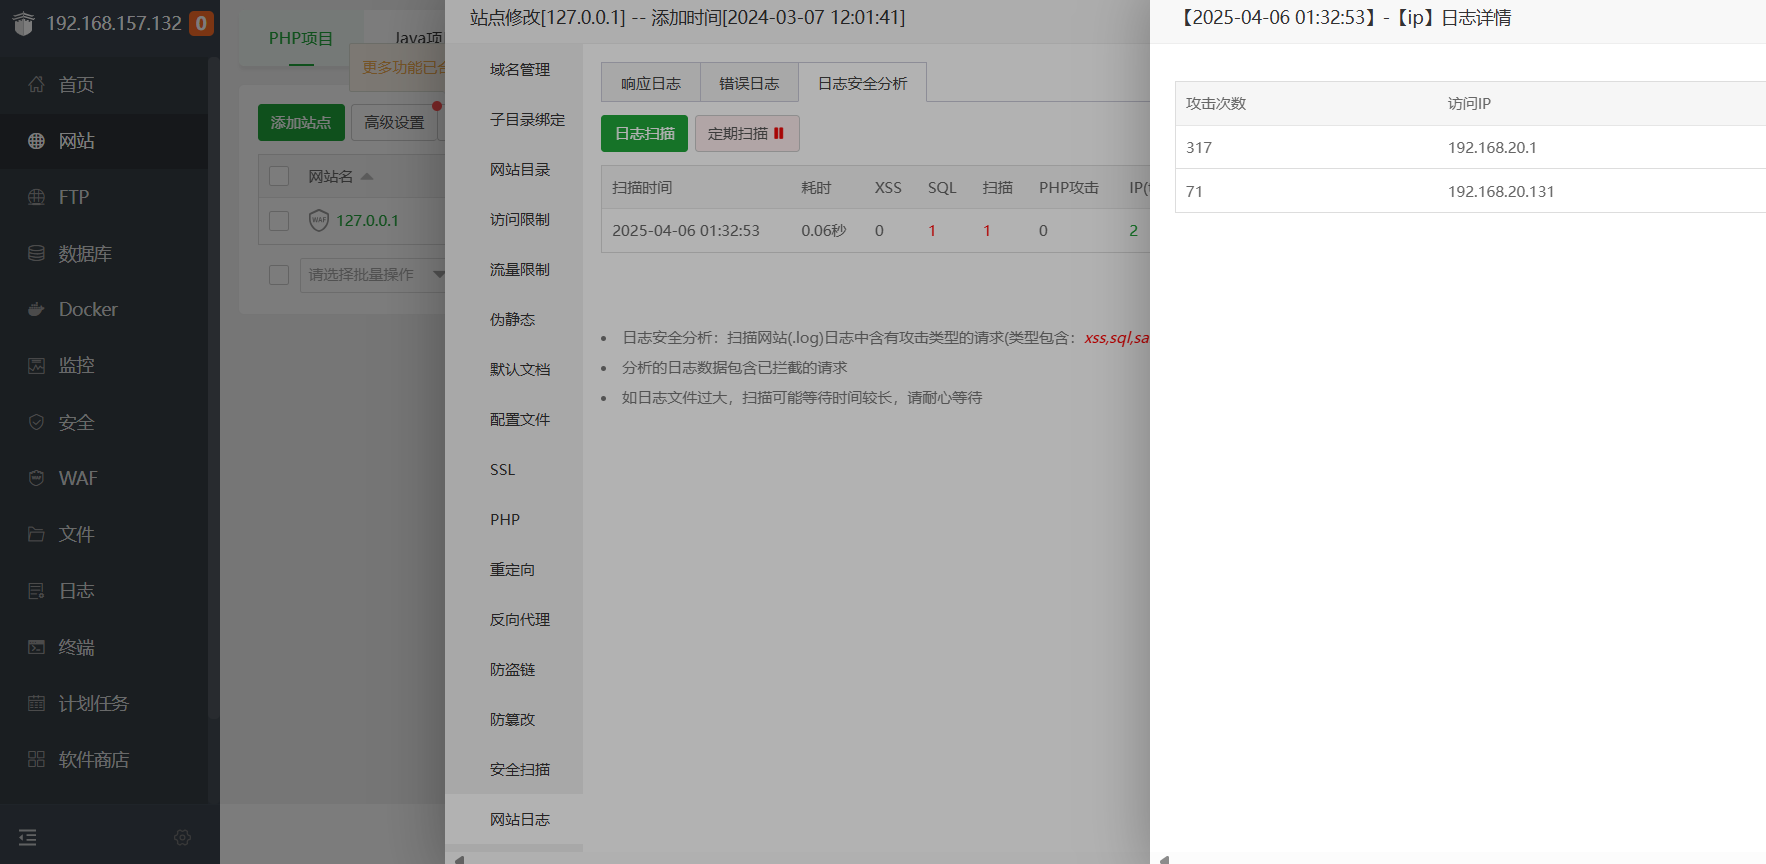Click the red pause icon on 定期扫描
The width and height of the screenshot is (1766, 864).
pyautogui.click(x=779, y=133)
